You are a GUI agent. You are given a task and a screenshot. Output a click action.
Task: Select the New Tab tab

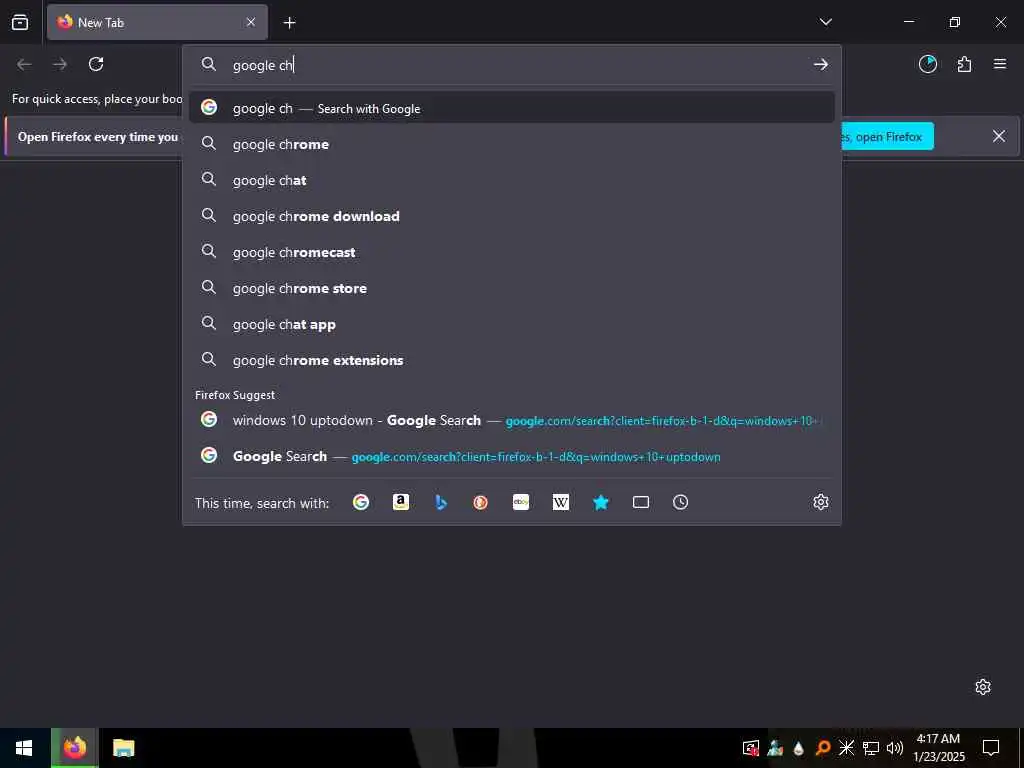coord(157,22)
